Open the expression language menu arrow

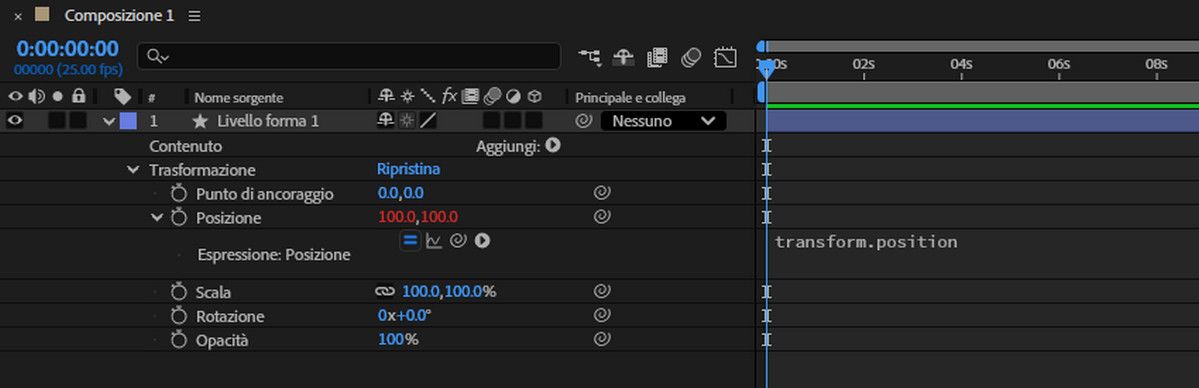click(483, 241)
